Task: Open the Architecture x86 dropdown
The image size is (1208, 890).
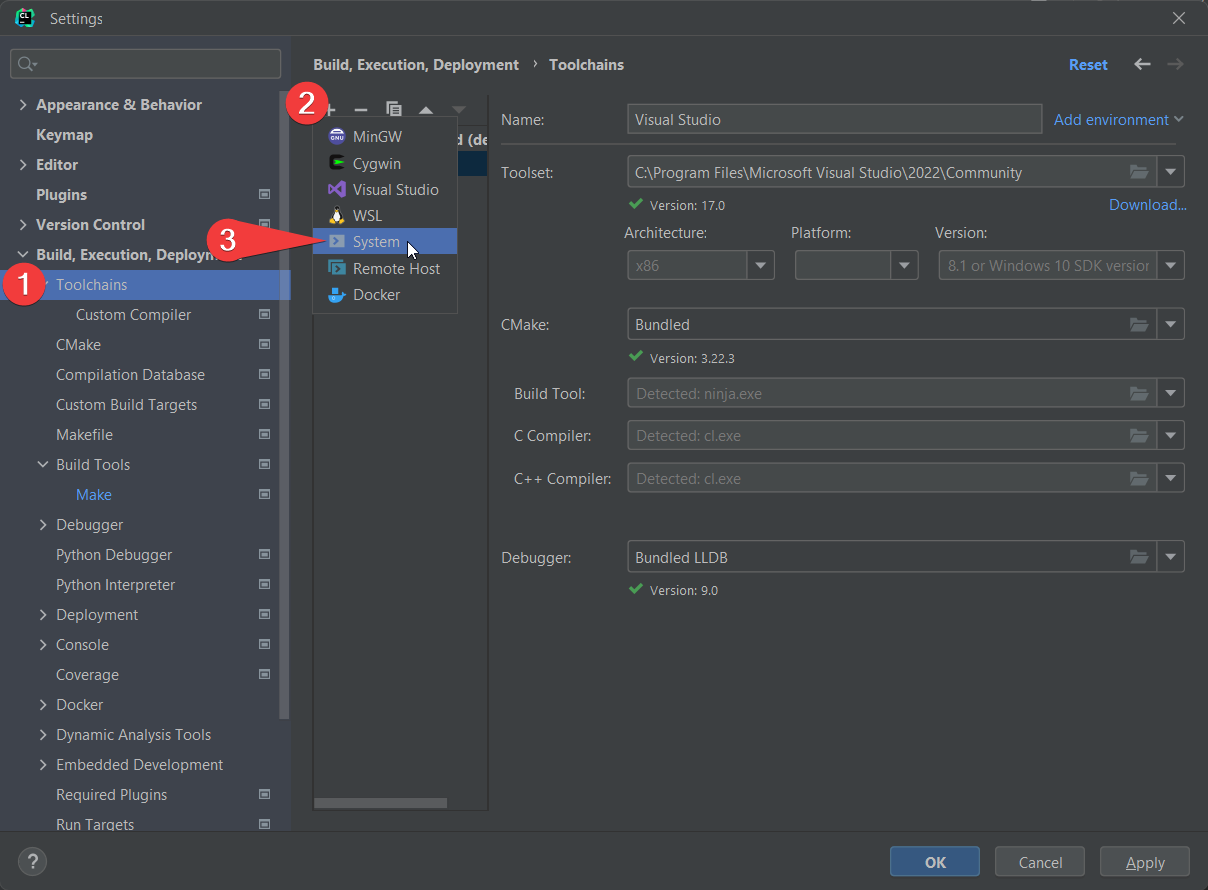Action: tap(761, 266)
